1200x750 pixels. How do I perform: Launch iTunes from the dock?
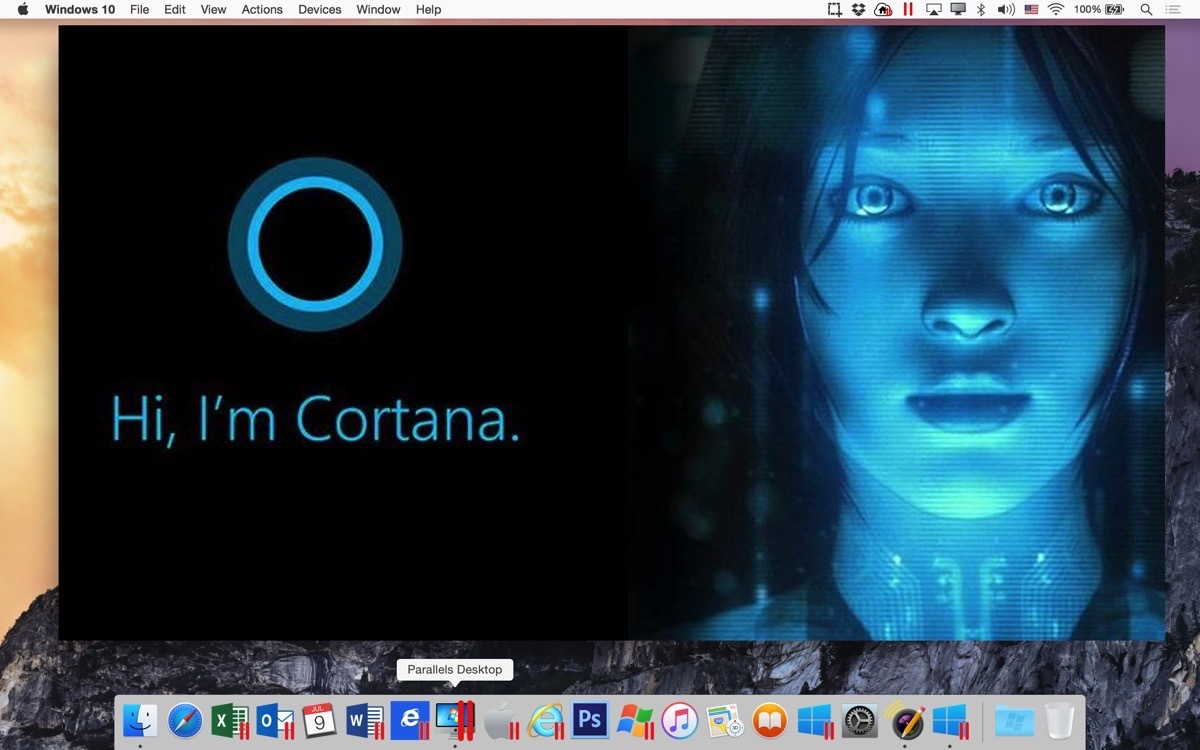(680, 720)
